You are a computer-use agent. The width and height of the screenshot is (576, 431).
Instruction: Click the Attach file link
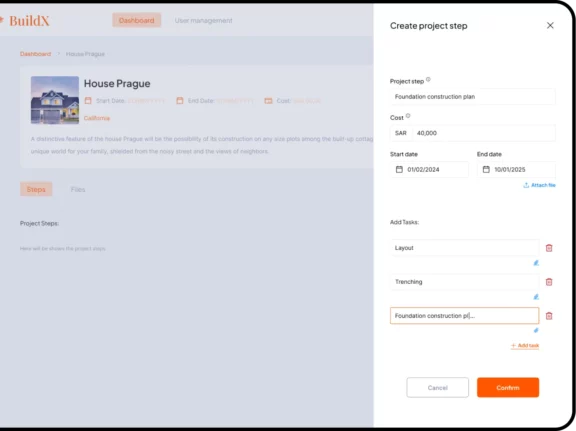pos(539,185)
